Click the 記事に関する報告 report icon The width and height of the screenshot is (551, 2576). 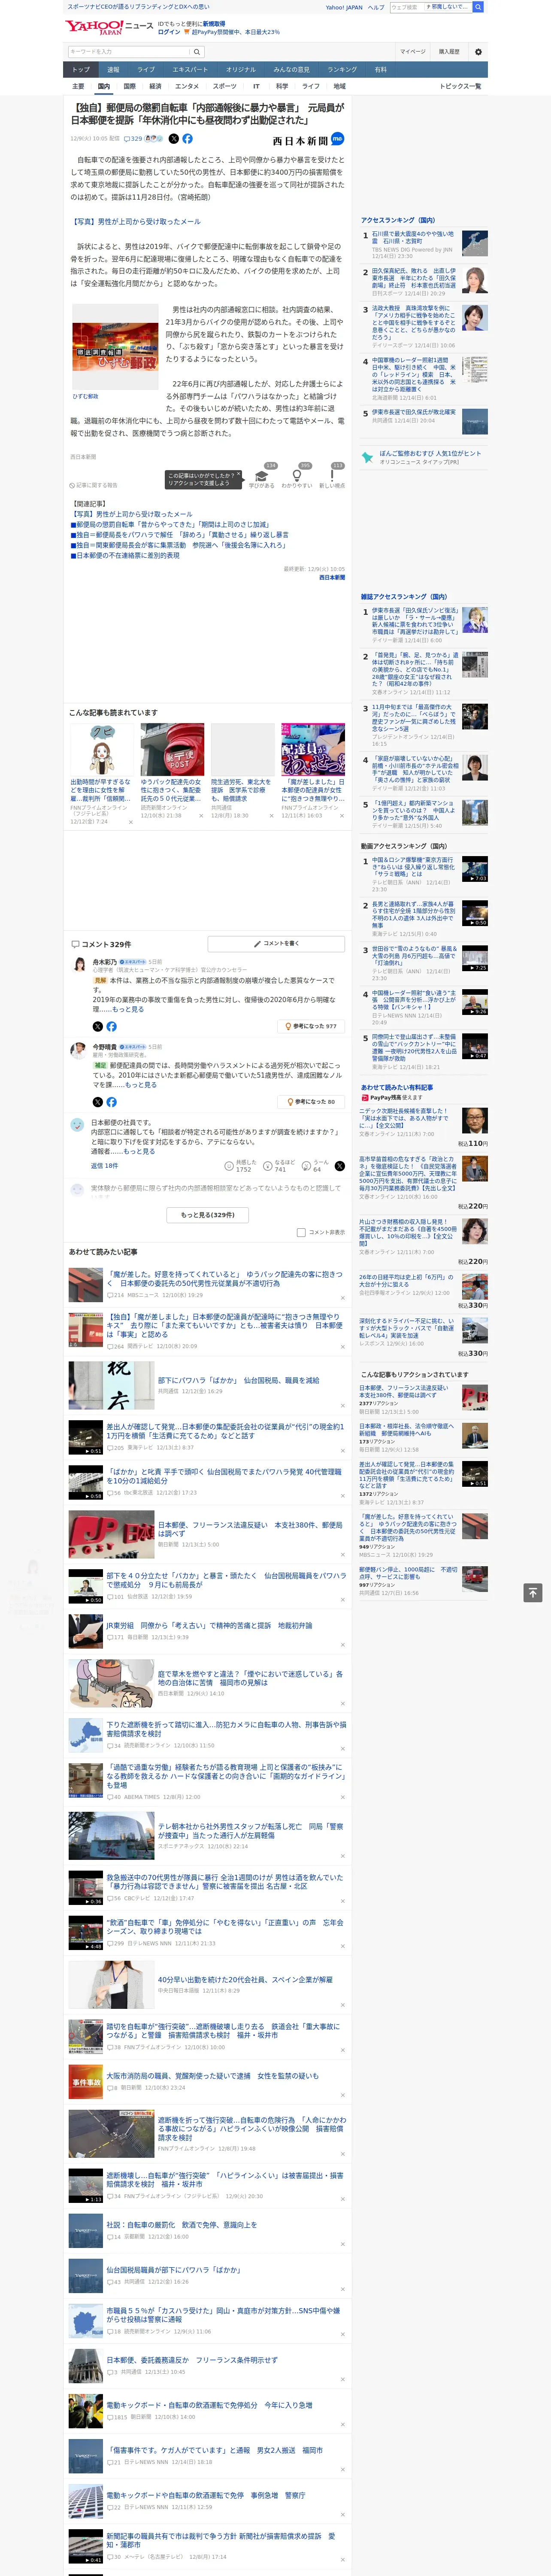(93, 485)
